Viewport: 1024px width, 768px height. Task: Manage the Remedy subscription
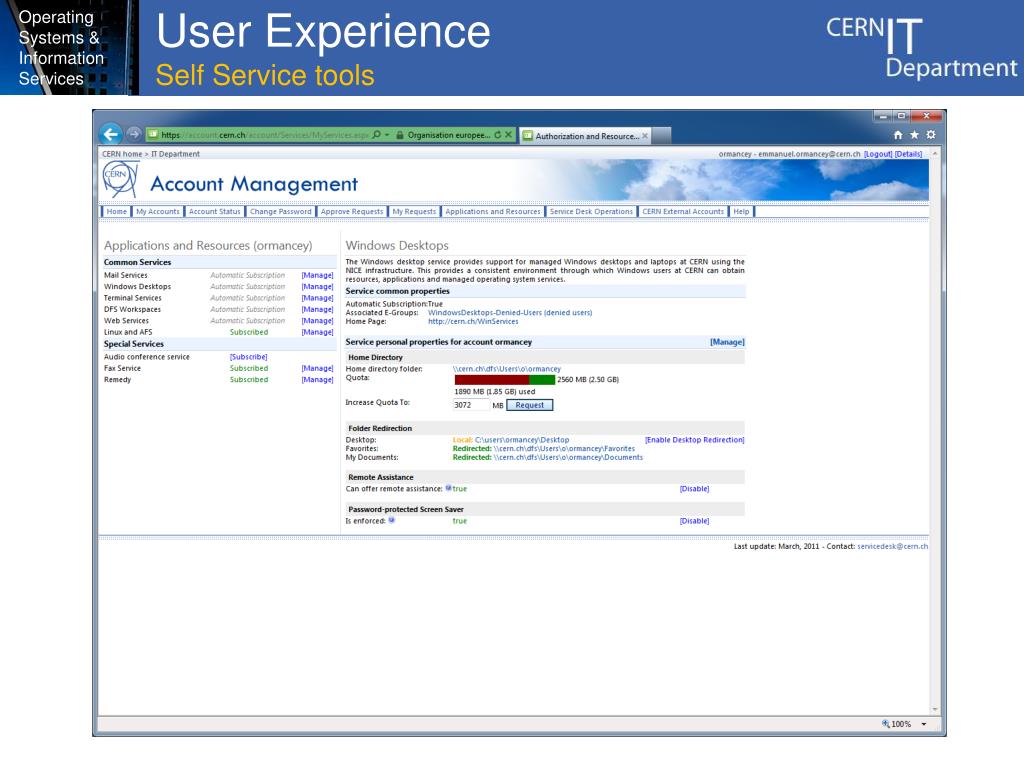317,379
